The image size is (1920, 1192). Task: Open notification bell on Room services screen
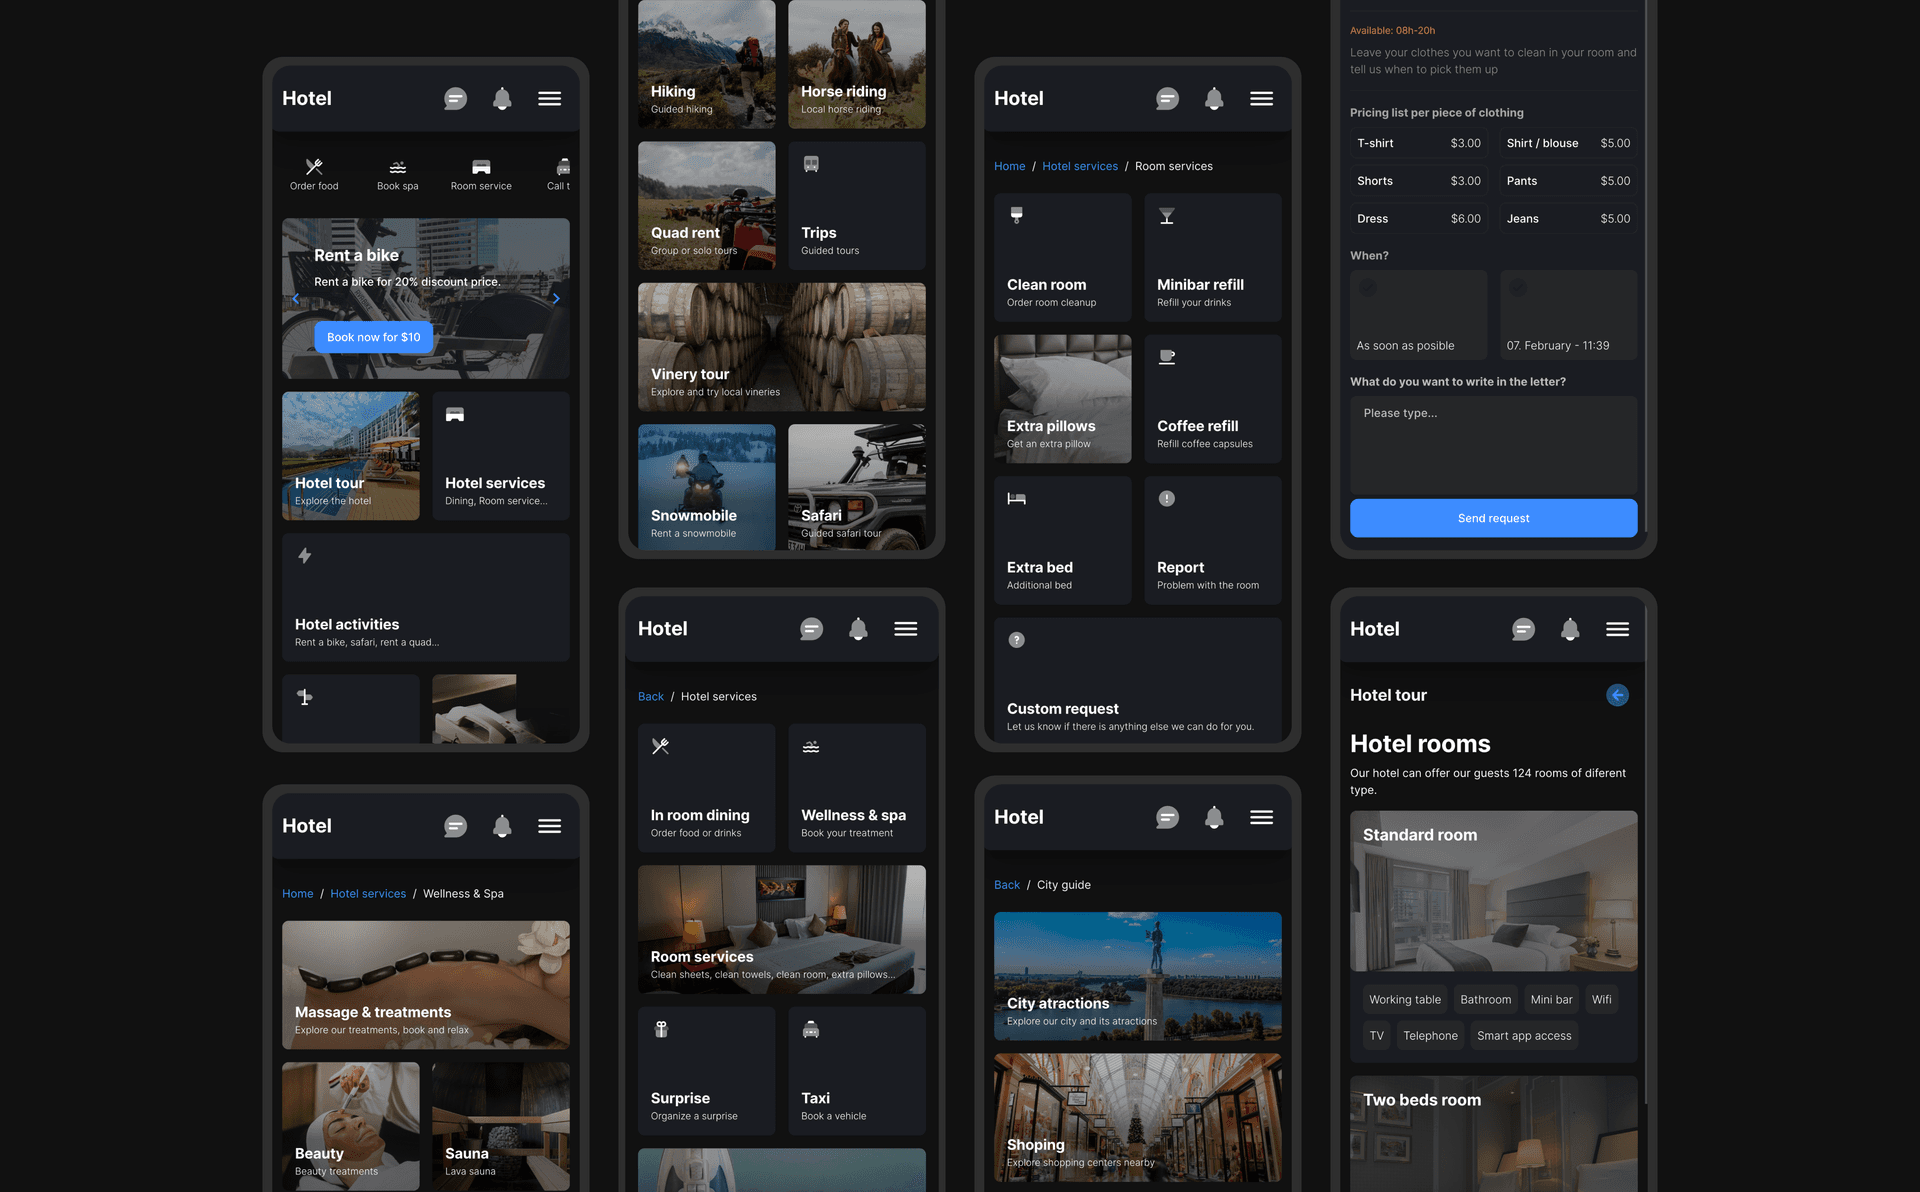[x=1214, y=98]
